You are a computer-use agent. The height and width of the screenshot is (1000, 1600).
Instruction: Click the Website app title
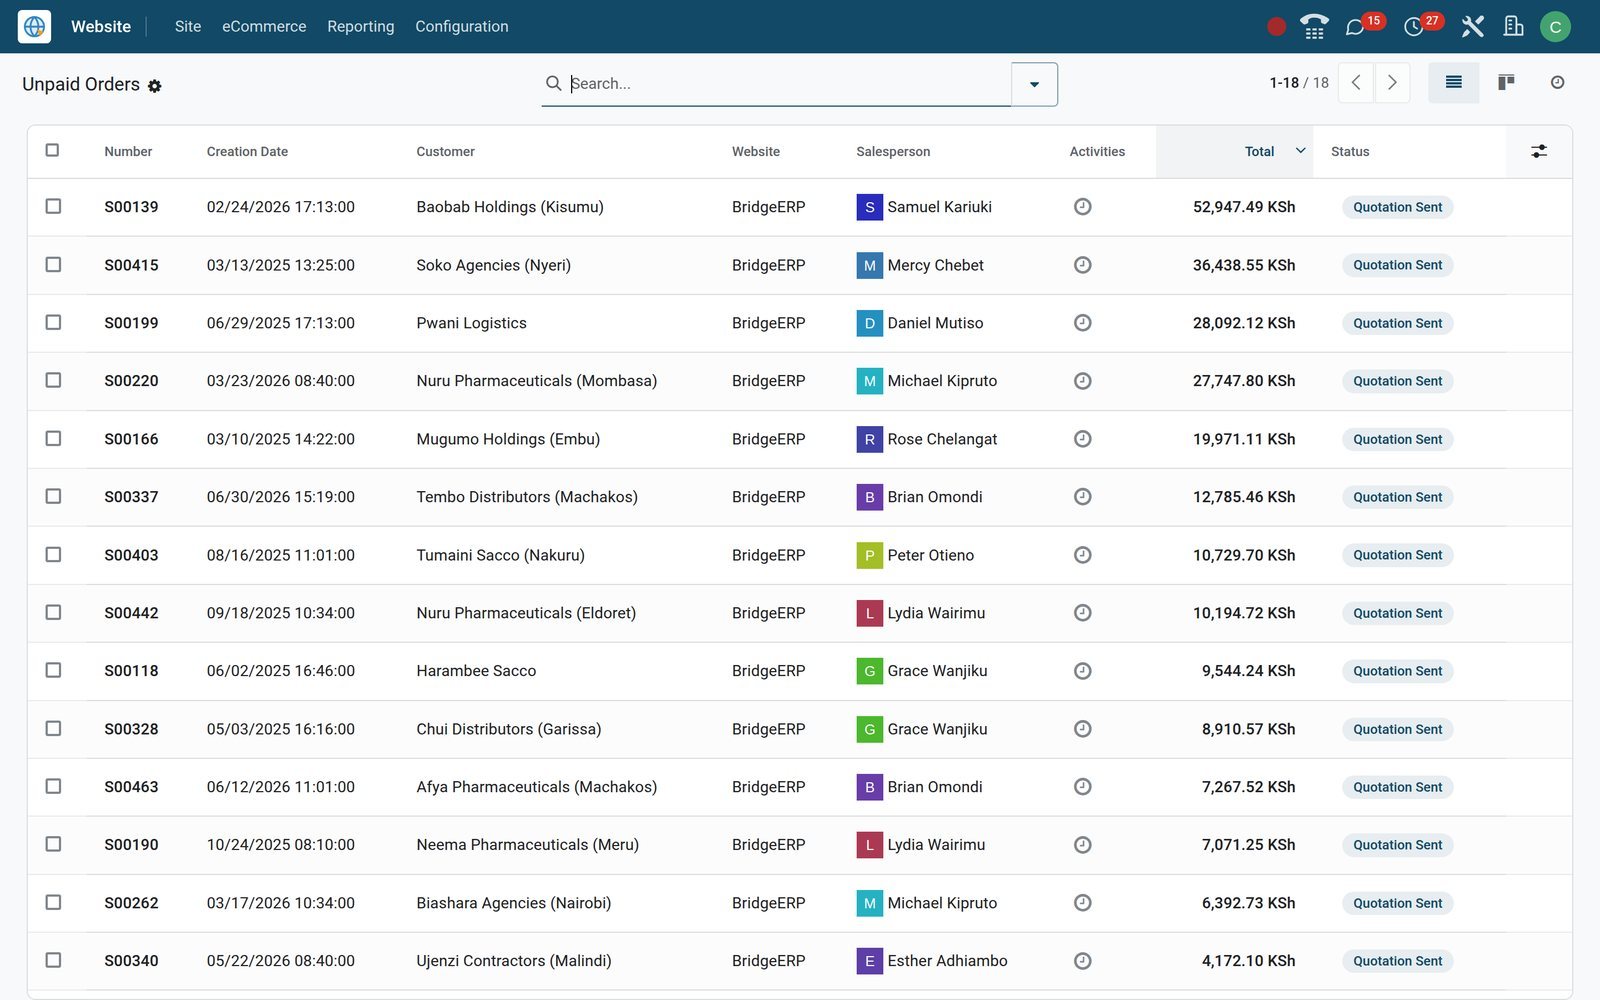101,27
